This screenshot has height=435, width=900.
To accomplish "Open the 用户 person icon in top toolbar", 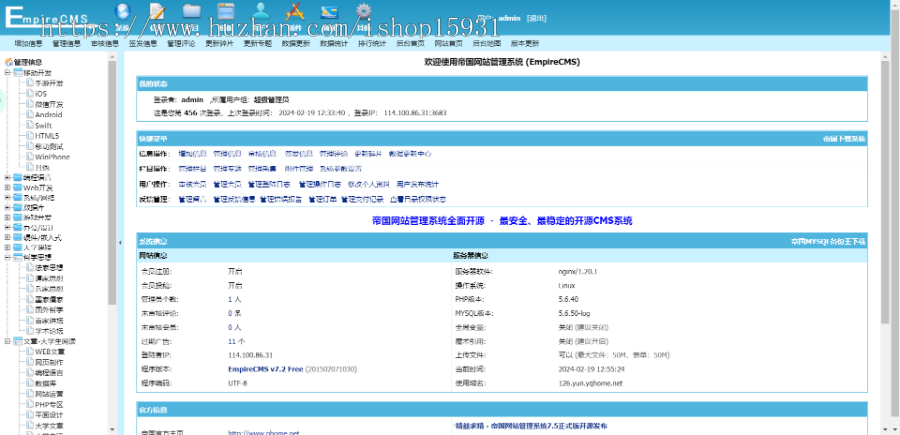I will (x=261, y=11).
